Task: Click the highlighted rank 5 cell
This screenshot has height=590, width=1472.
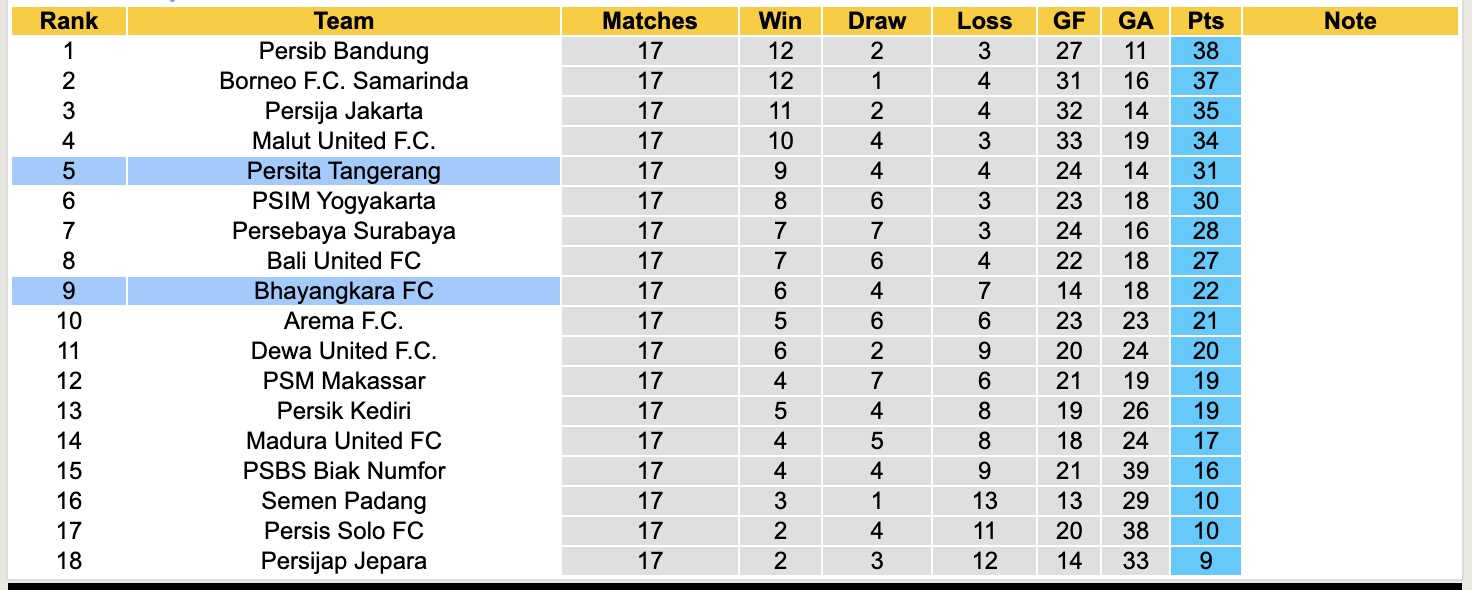Action: point(69,171)
